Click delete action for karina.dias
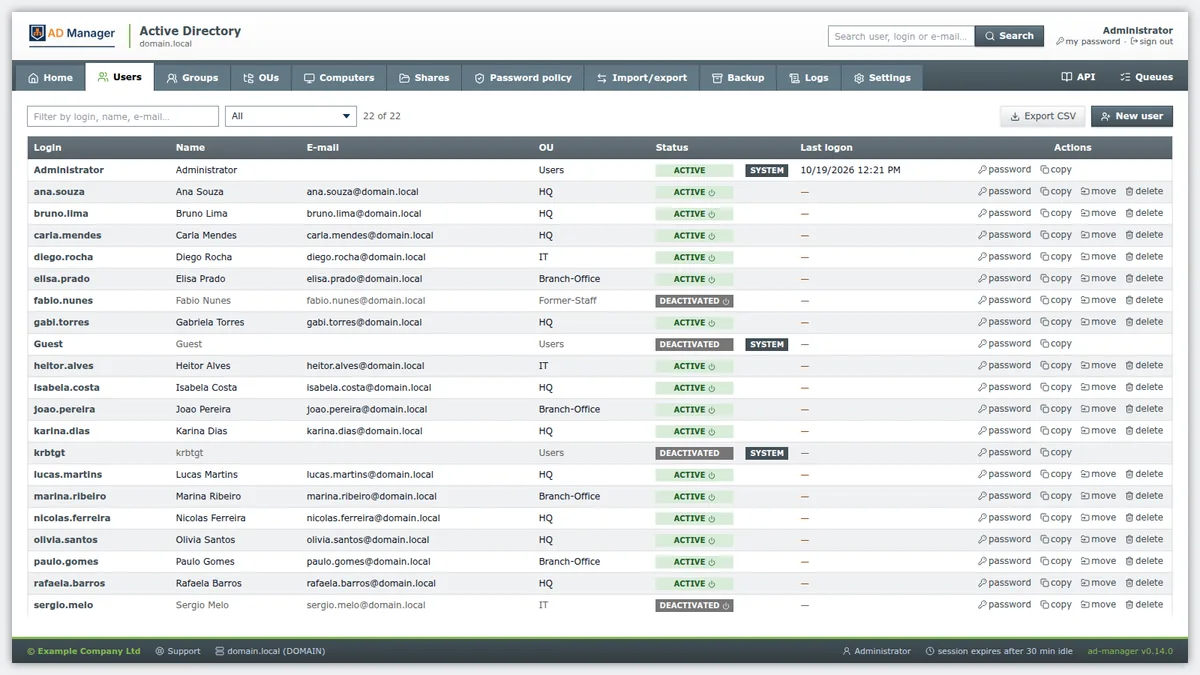The image size is (1200, 675). [1144, 431]
